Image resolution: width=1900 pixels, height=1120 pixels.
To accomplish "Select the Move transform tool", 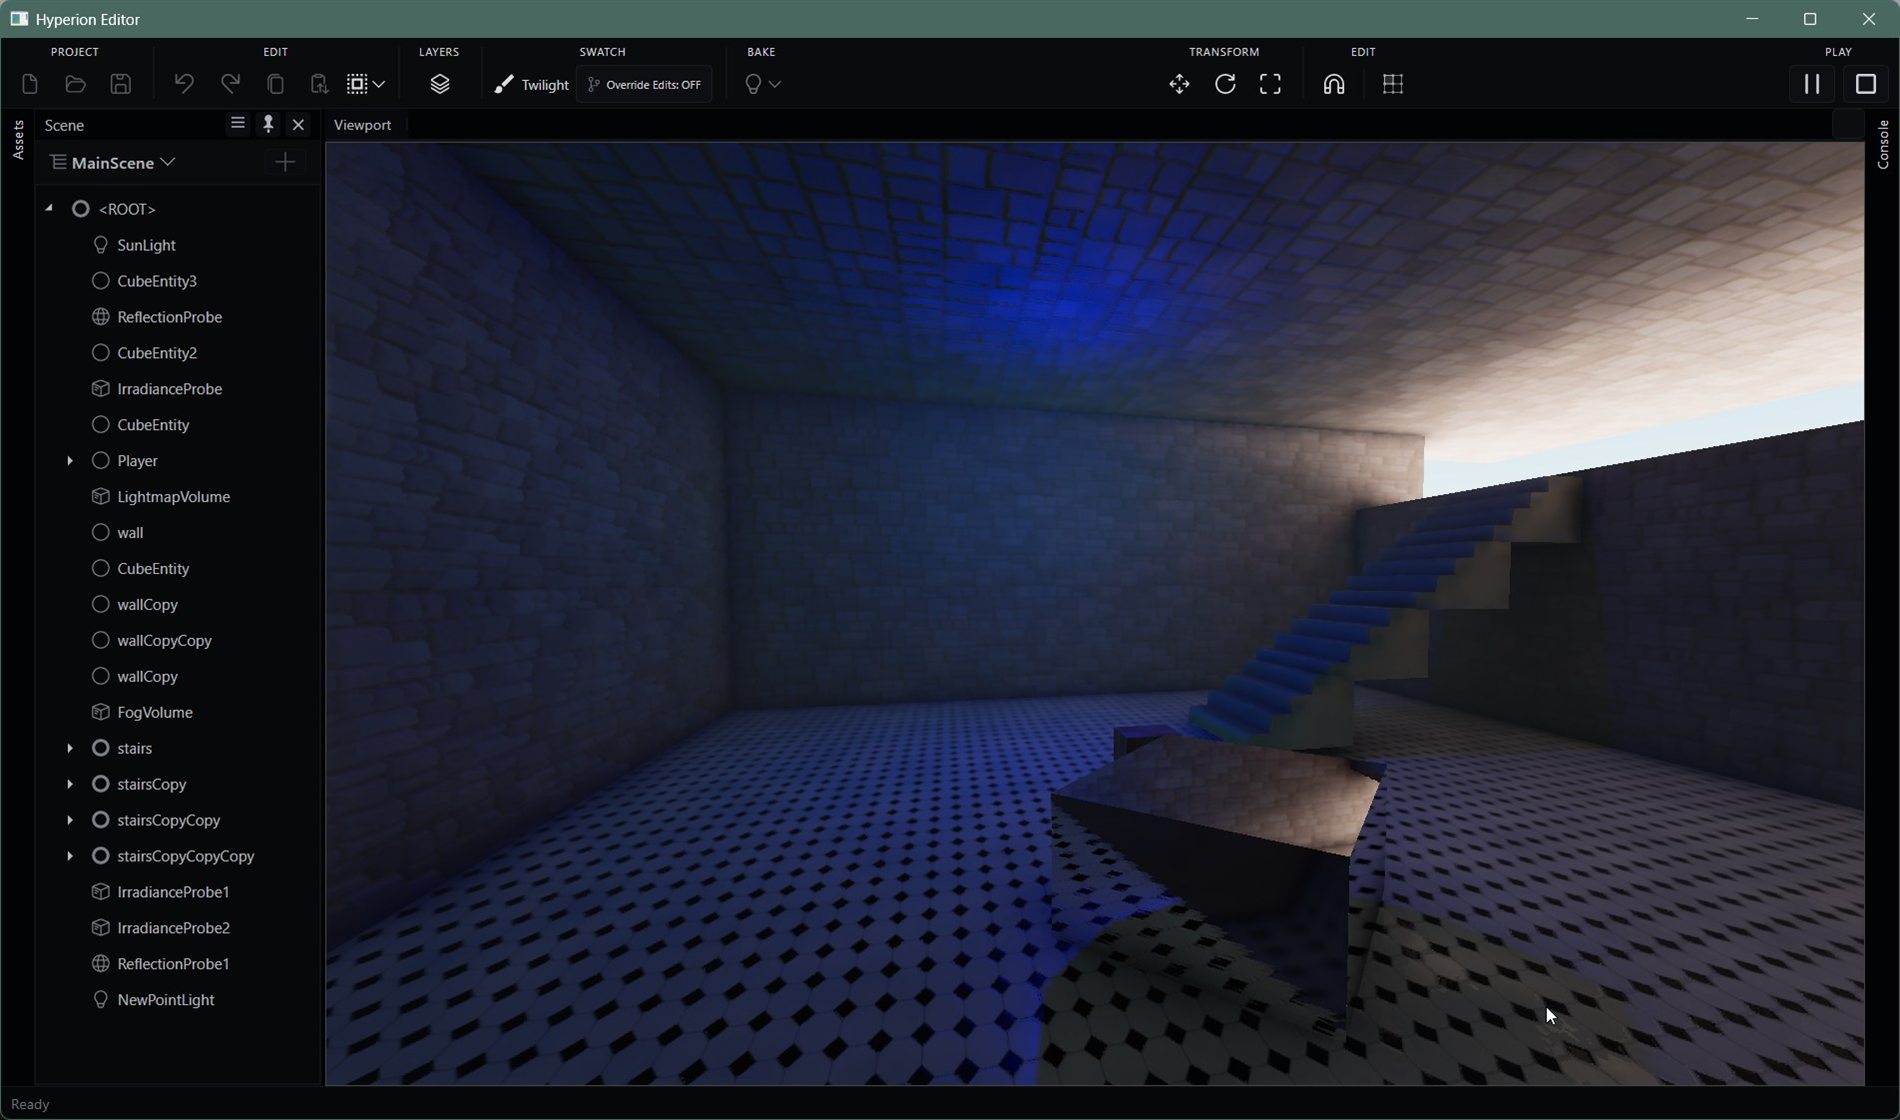I will (x=1179, y=85).
